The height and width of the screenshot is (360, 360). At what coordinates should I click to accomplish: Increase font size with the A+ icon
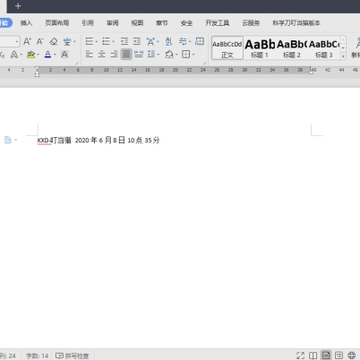pyautogui.click(x=27, y=42)
